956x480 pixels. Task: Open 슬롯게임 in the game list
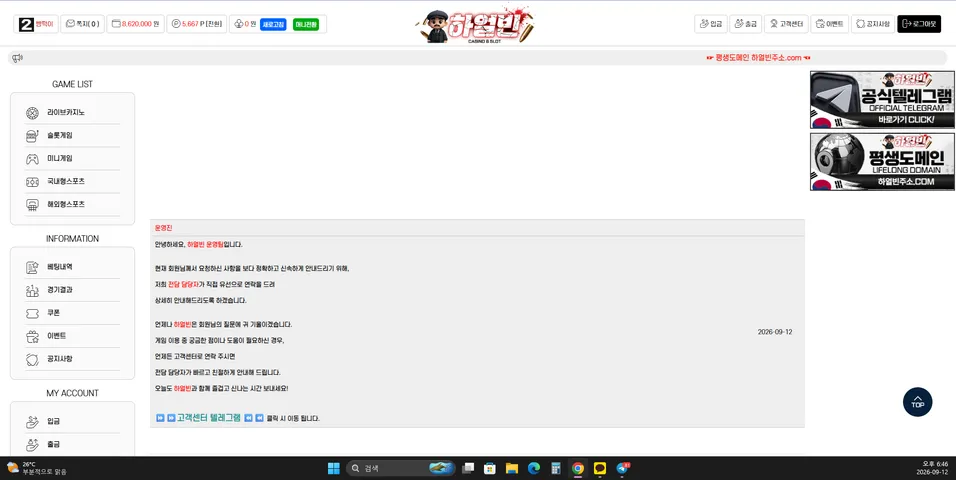[x=60, y=135]
